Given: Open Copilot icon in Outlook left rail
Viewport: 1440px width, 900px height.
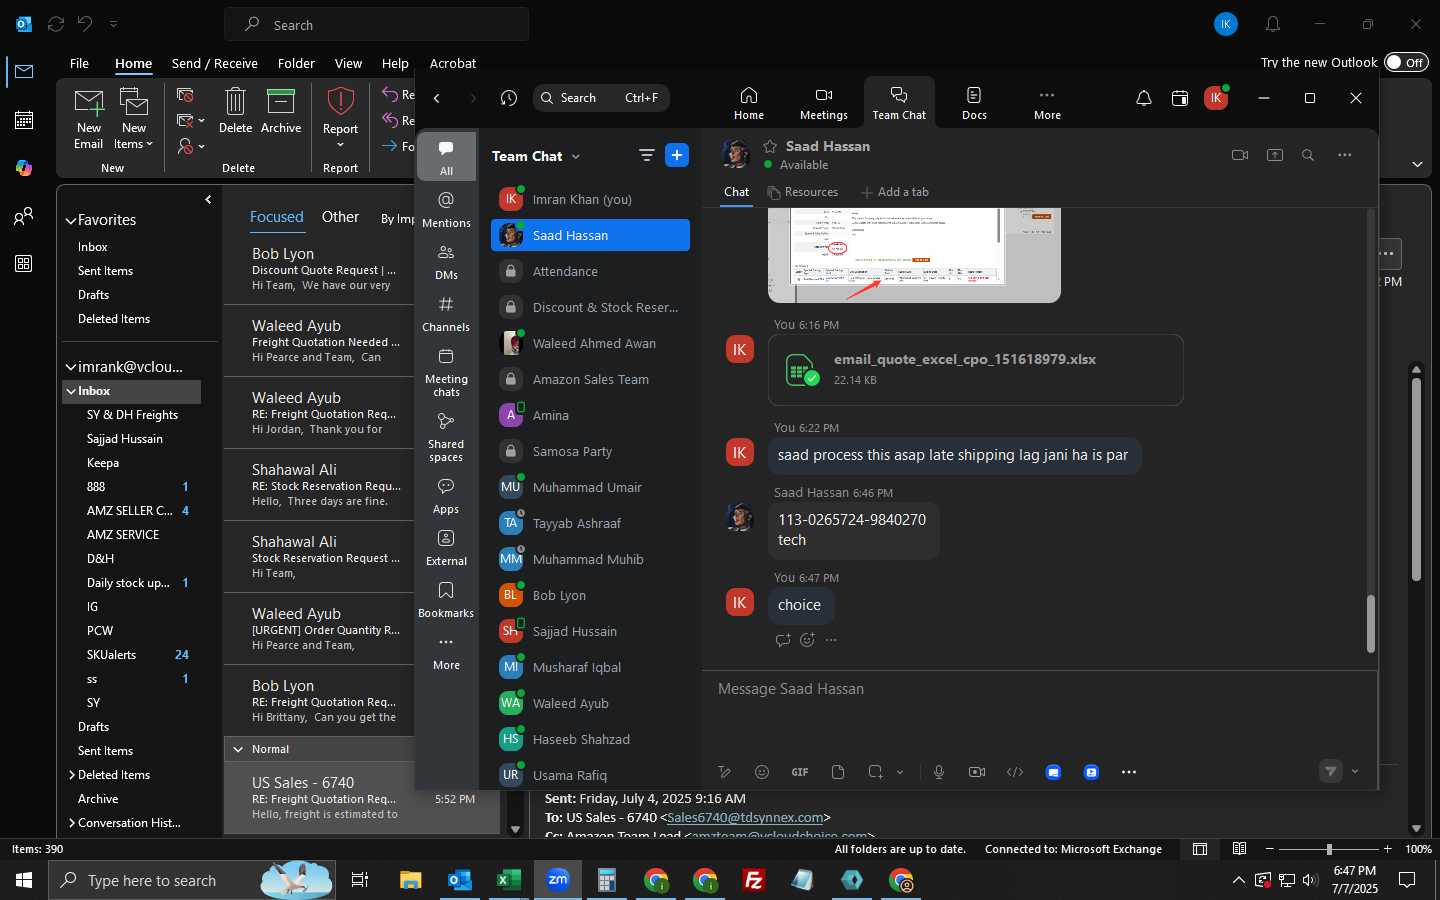Looking at the screenshot, I should click(24, 168).
